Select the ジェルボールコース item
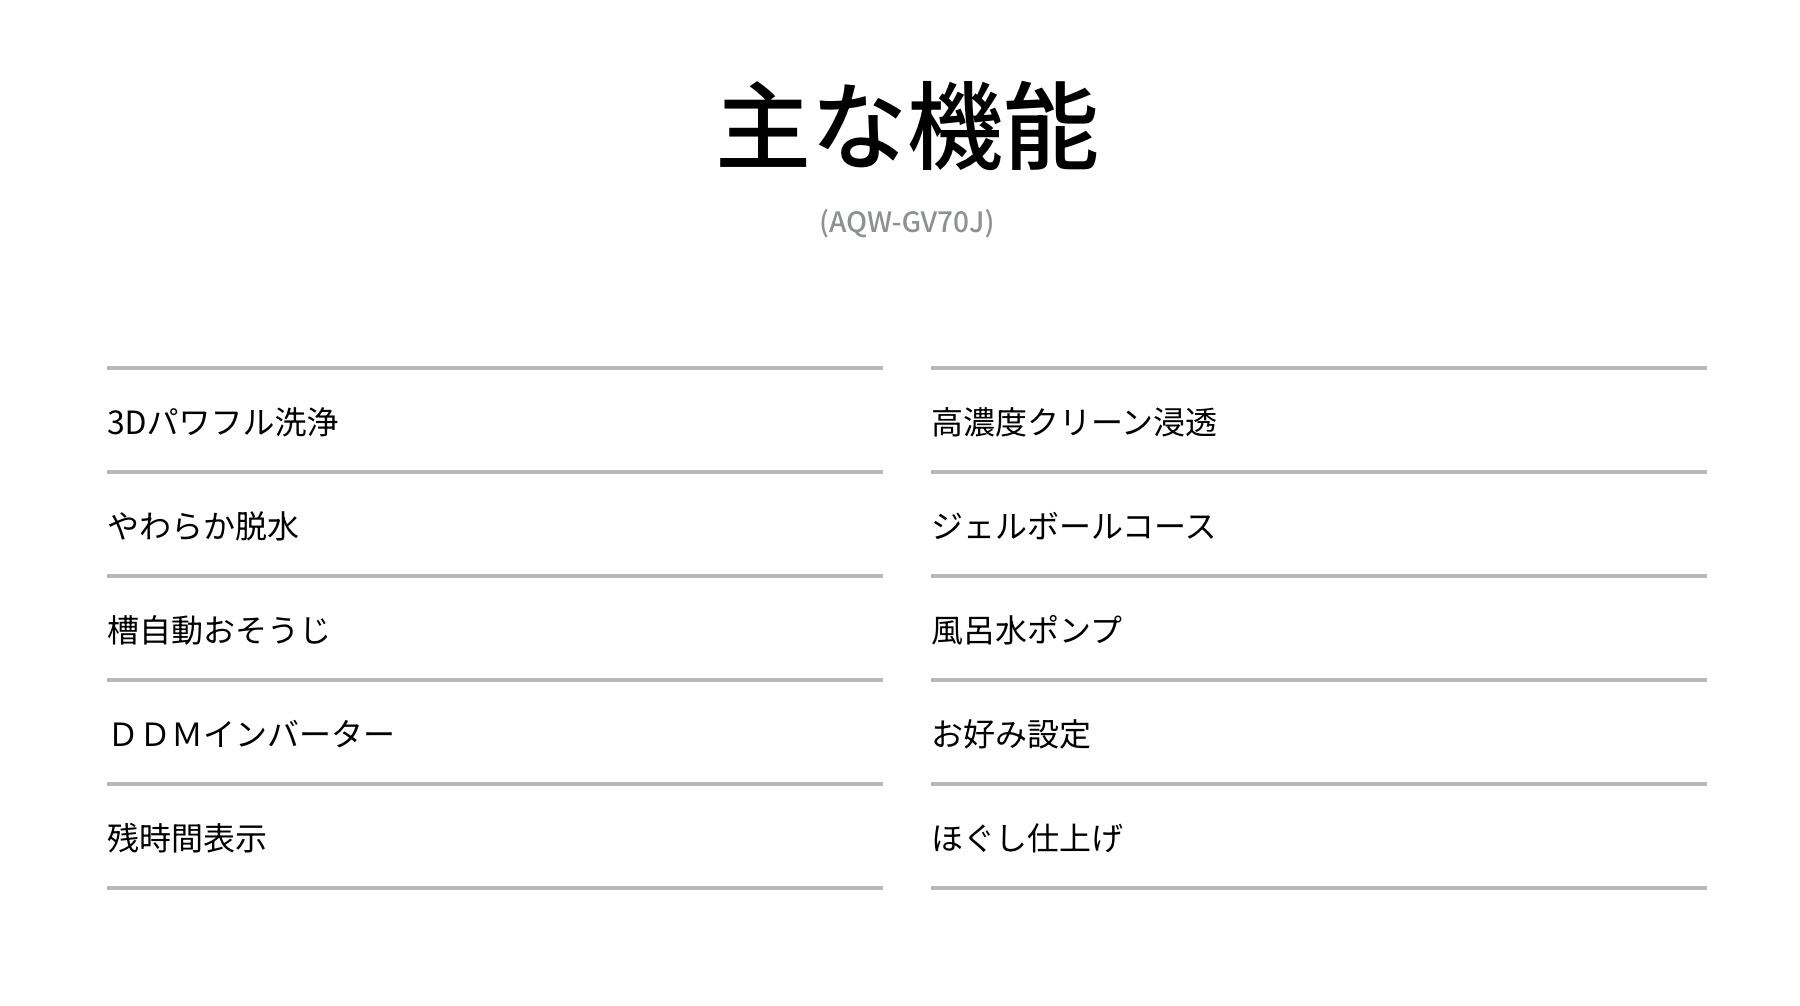 pyautogui.click(x=1073, y=526)
